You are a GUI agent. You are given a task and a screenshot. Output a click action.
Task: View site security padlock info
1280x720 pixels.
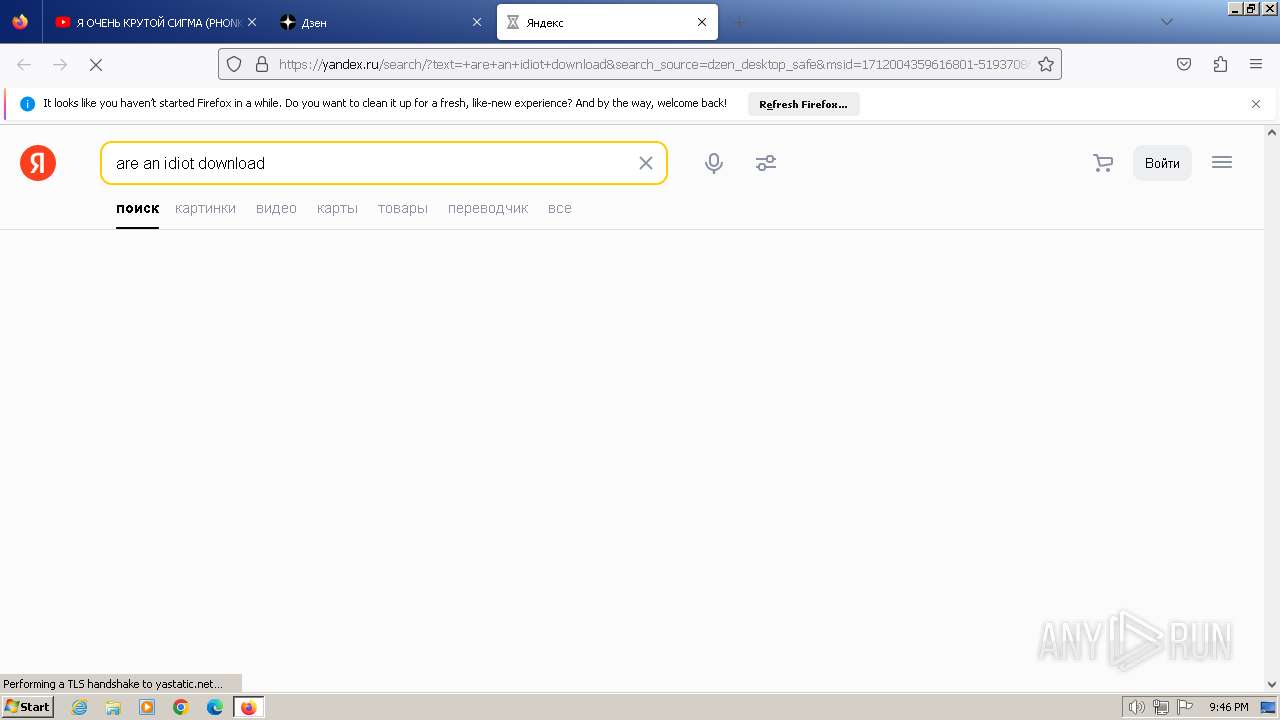262,64
